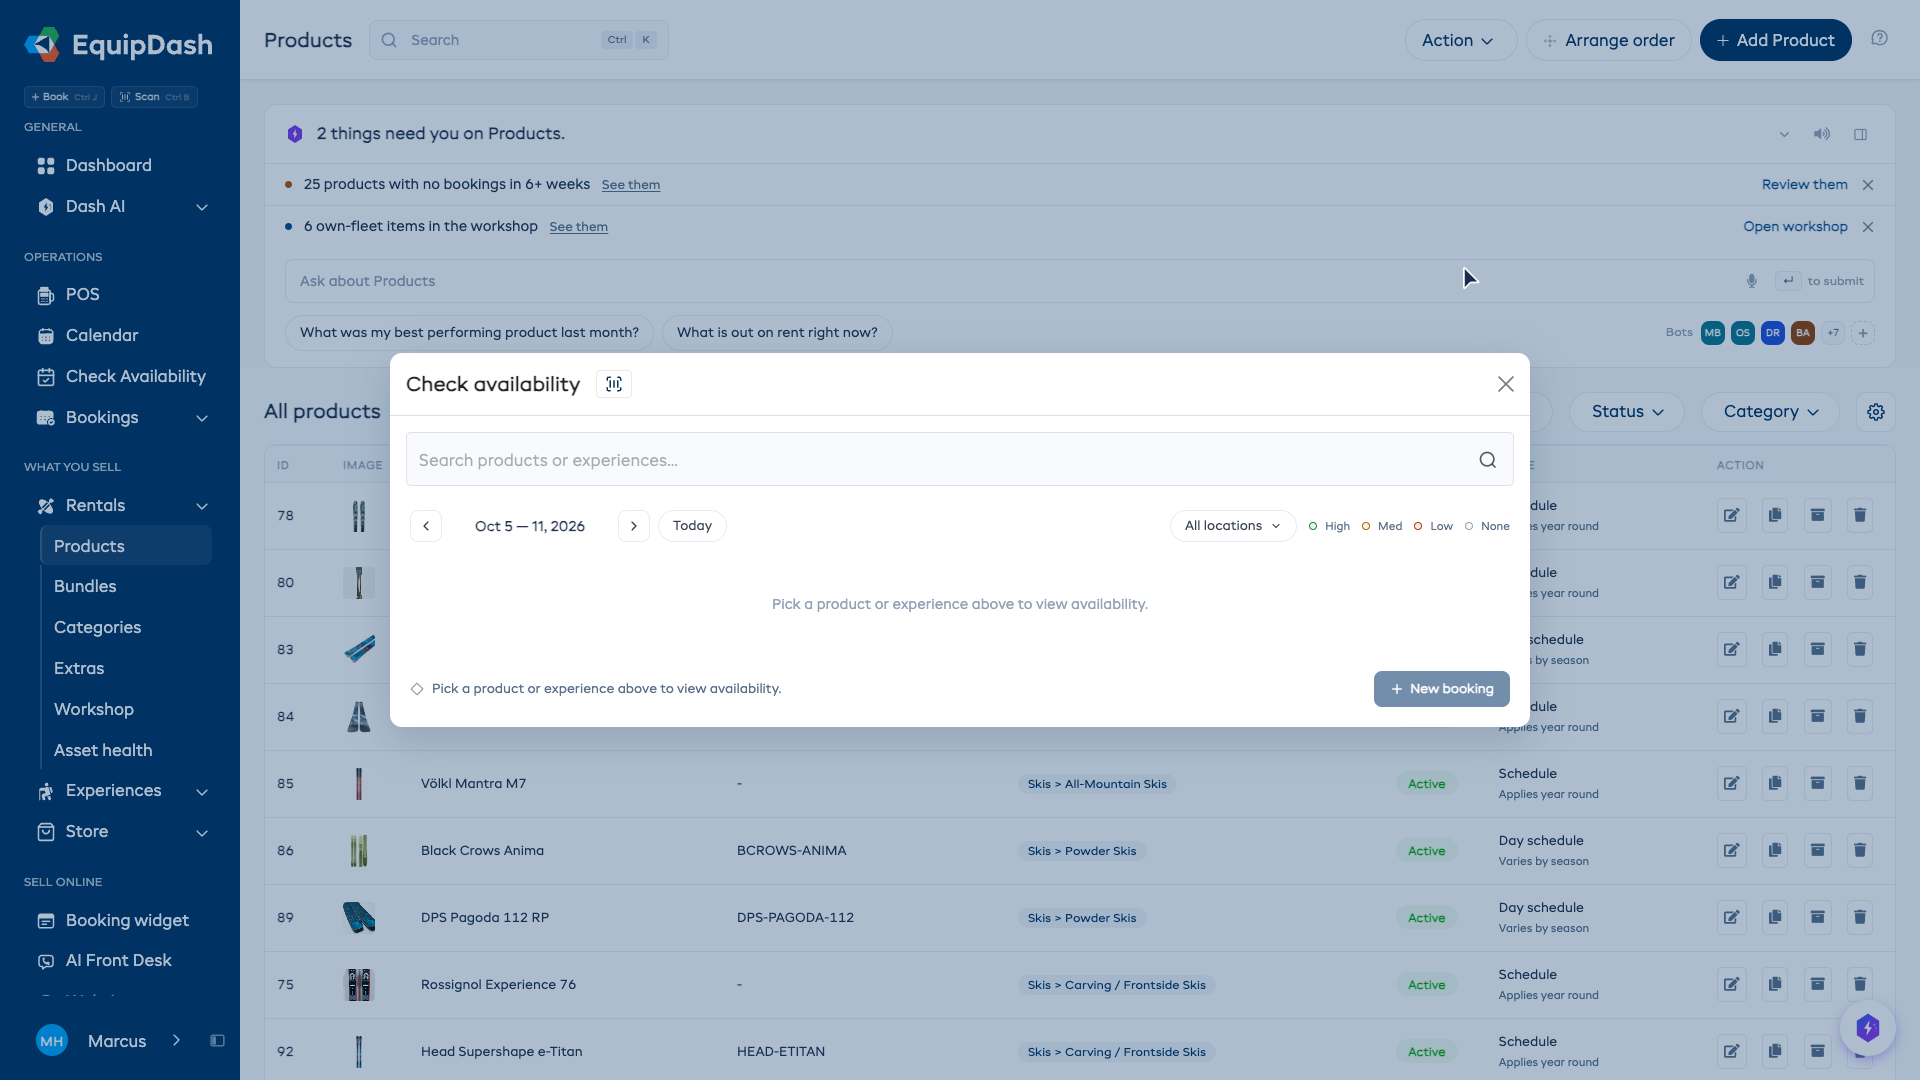Open the Action dropdown
1920x1080 pixels.
(x=1460, y=40)
